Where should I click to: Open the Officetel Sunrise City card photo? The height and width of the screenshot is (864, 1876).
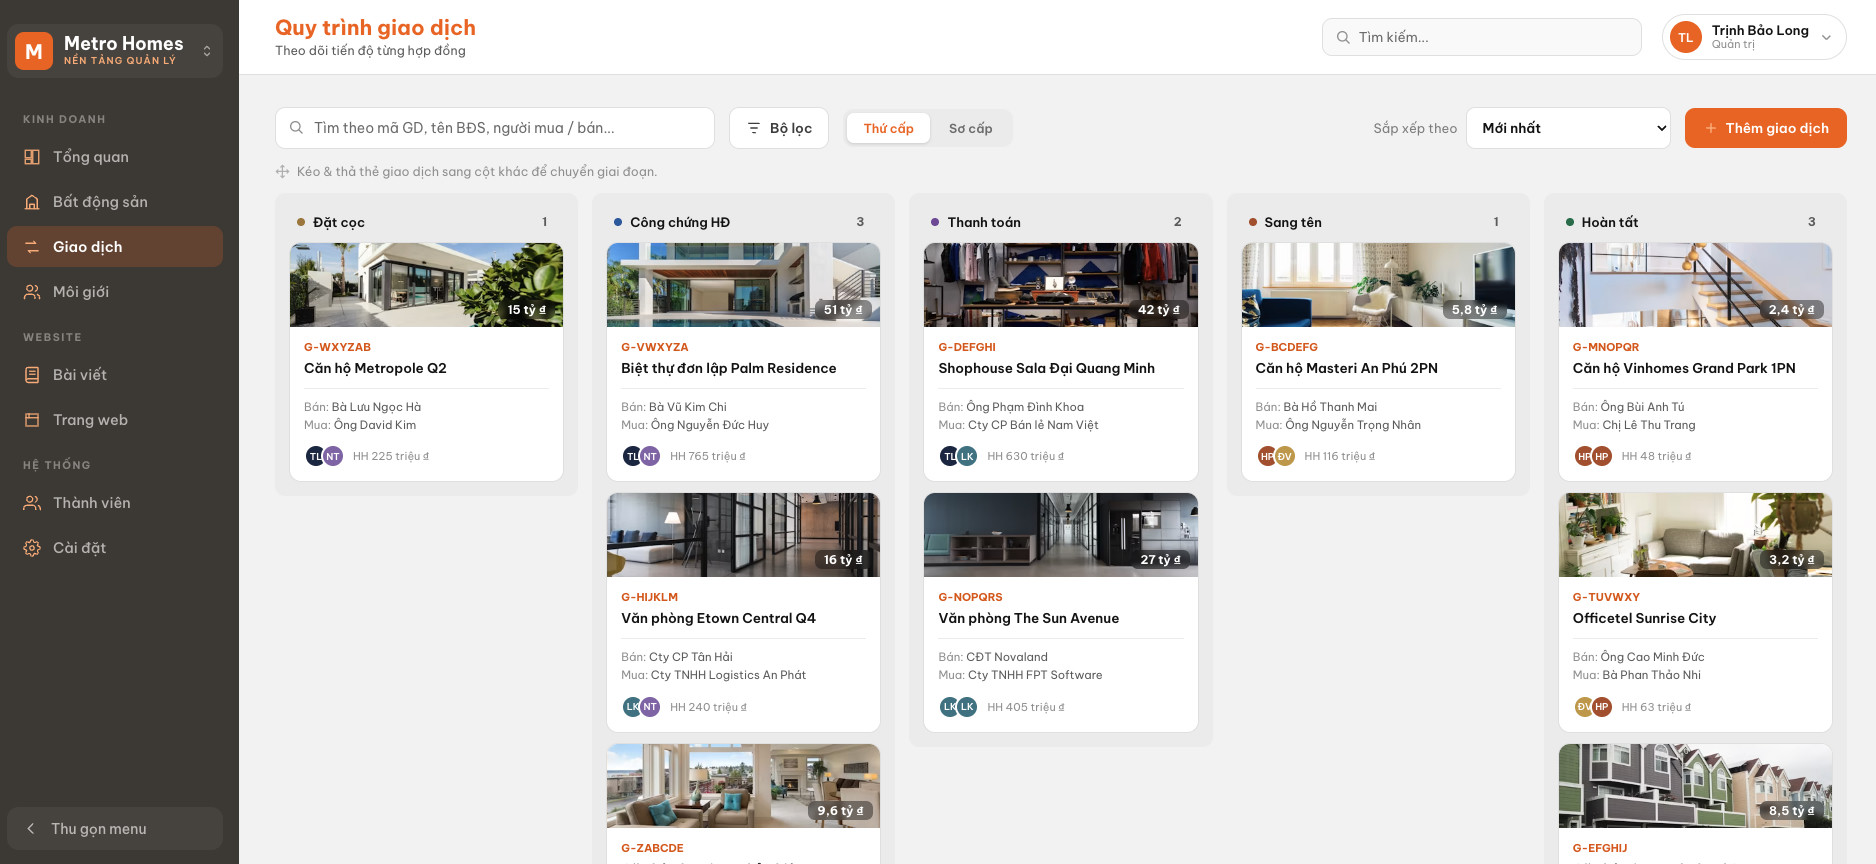1695,535
